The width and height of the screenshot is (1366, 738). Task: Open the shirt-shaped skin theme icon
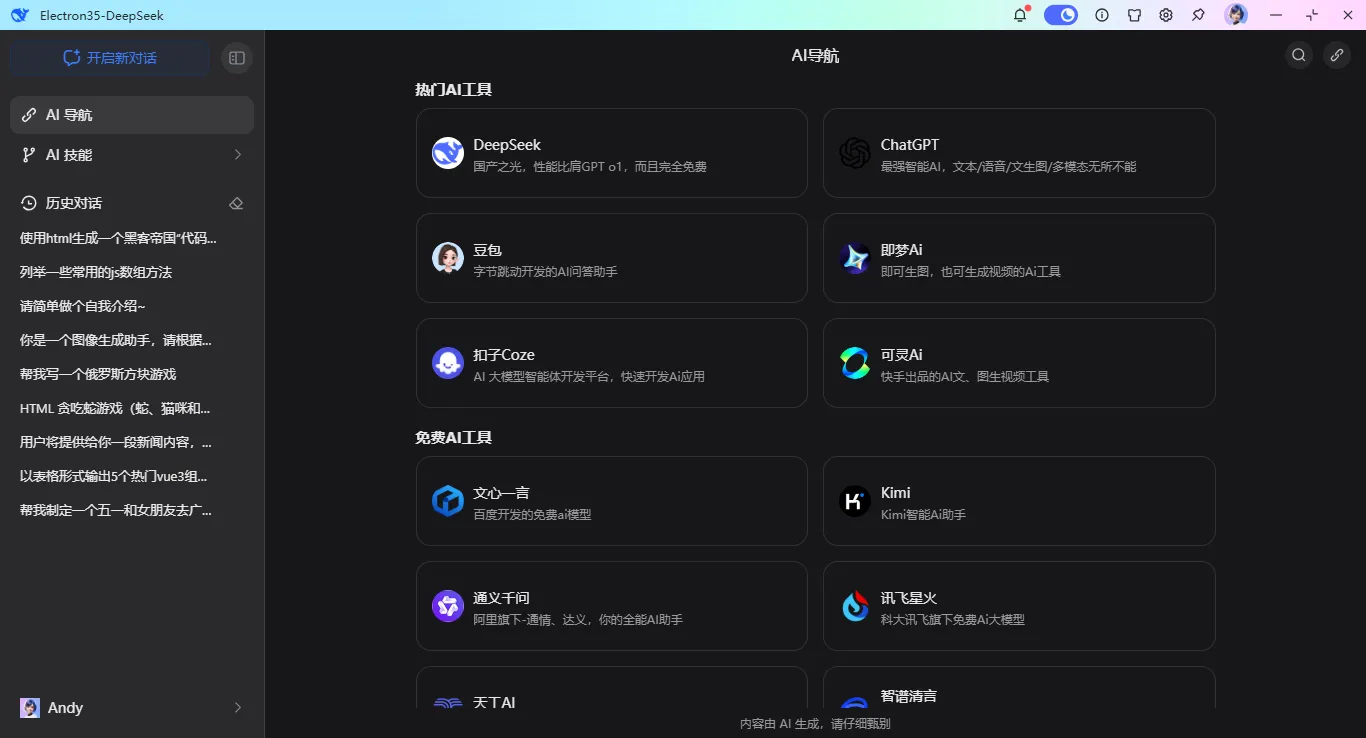pos(1134,15)
